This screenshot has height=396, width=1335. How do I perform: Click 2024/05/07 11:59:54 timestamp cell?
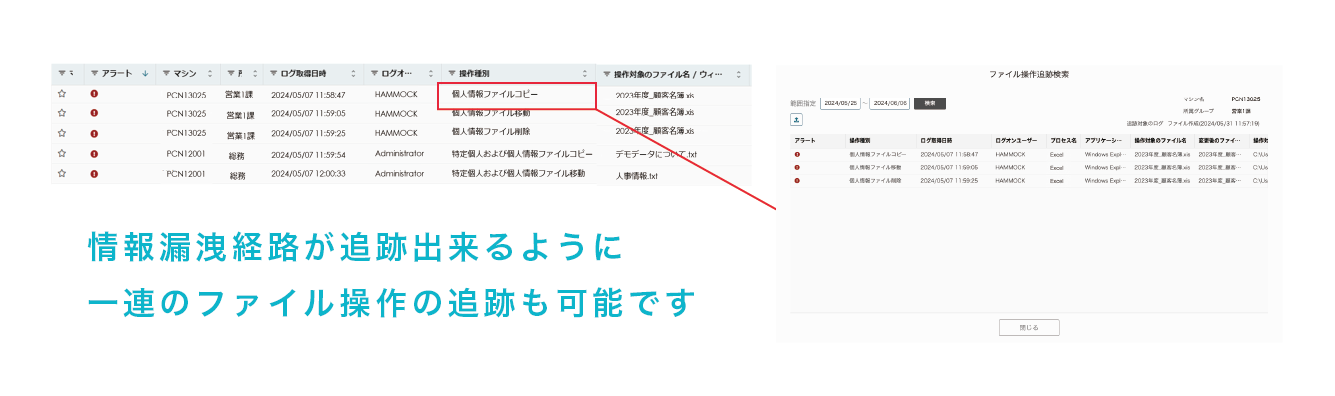click(x=308, y=154)
